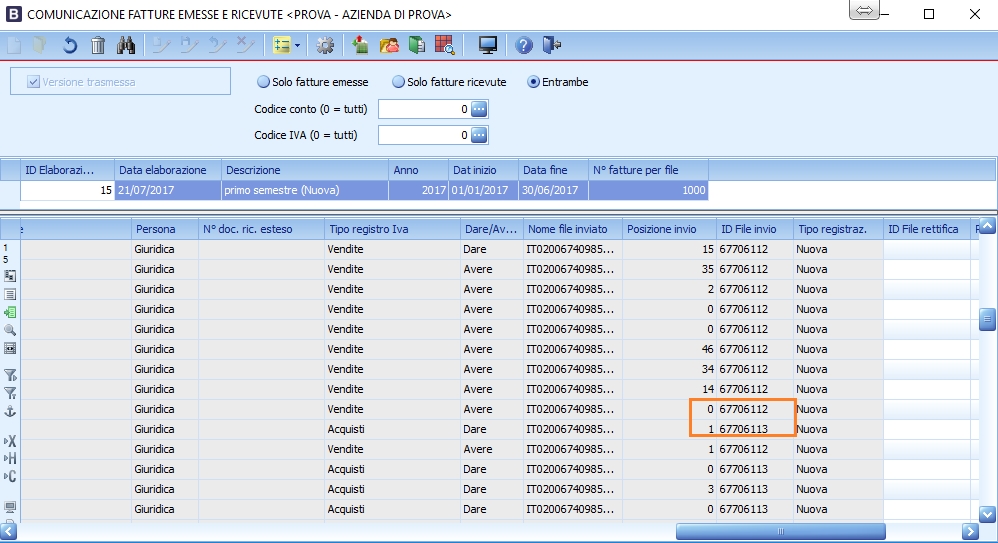998x543 pixels.
Task: Expand the list view toolbar dropdown arrow
Action: [297, 45]
